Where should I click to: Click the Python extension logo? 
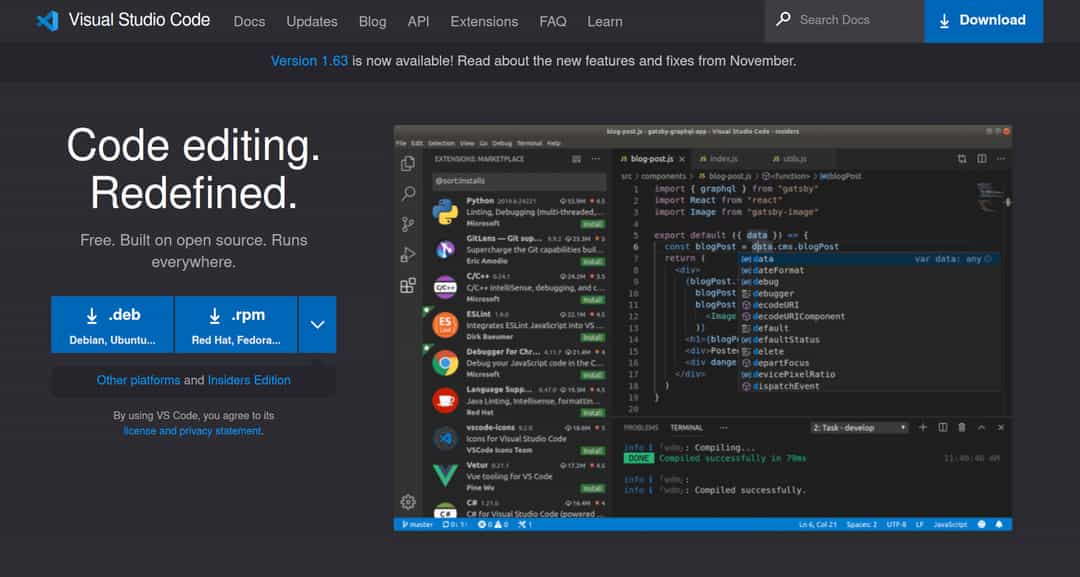click(446, 212)
